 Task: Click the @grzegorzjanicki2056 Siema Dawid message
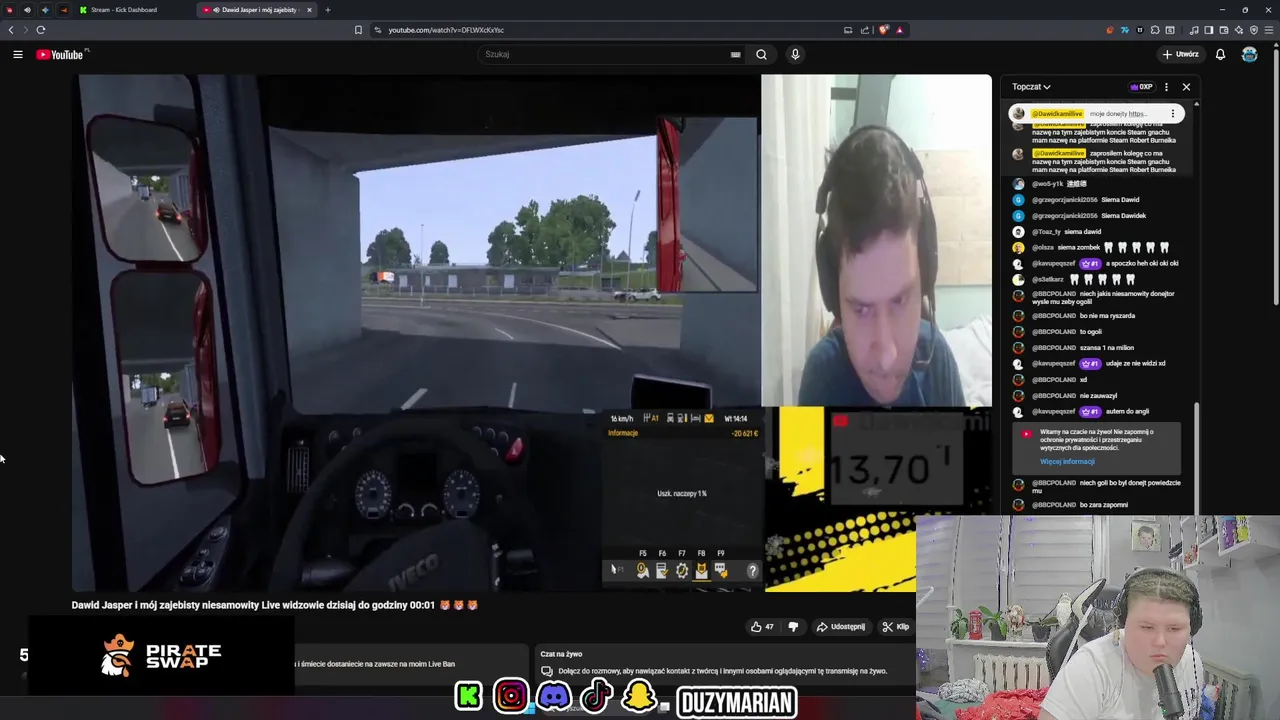pyautogui.click(x=1085, y=199)
